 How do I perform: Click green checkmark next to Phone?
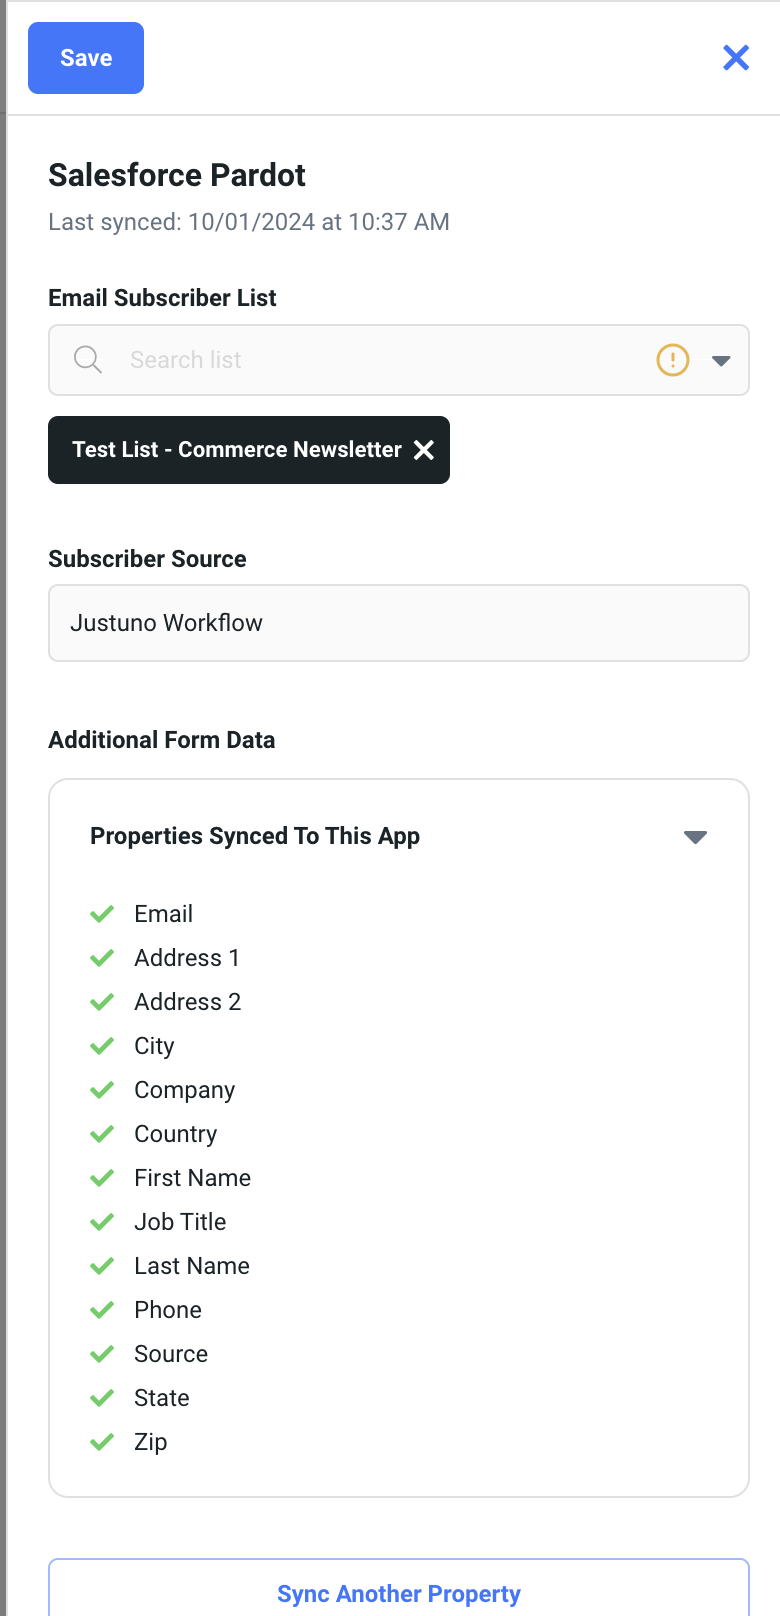102,1310
